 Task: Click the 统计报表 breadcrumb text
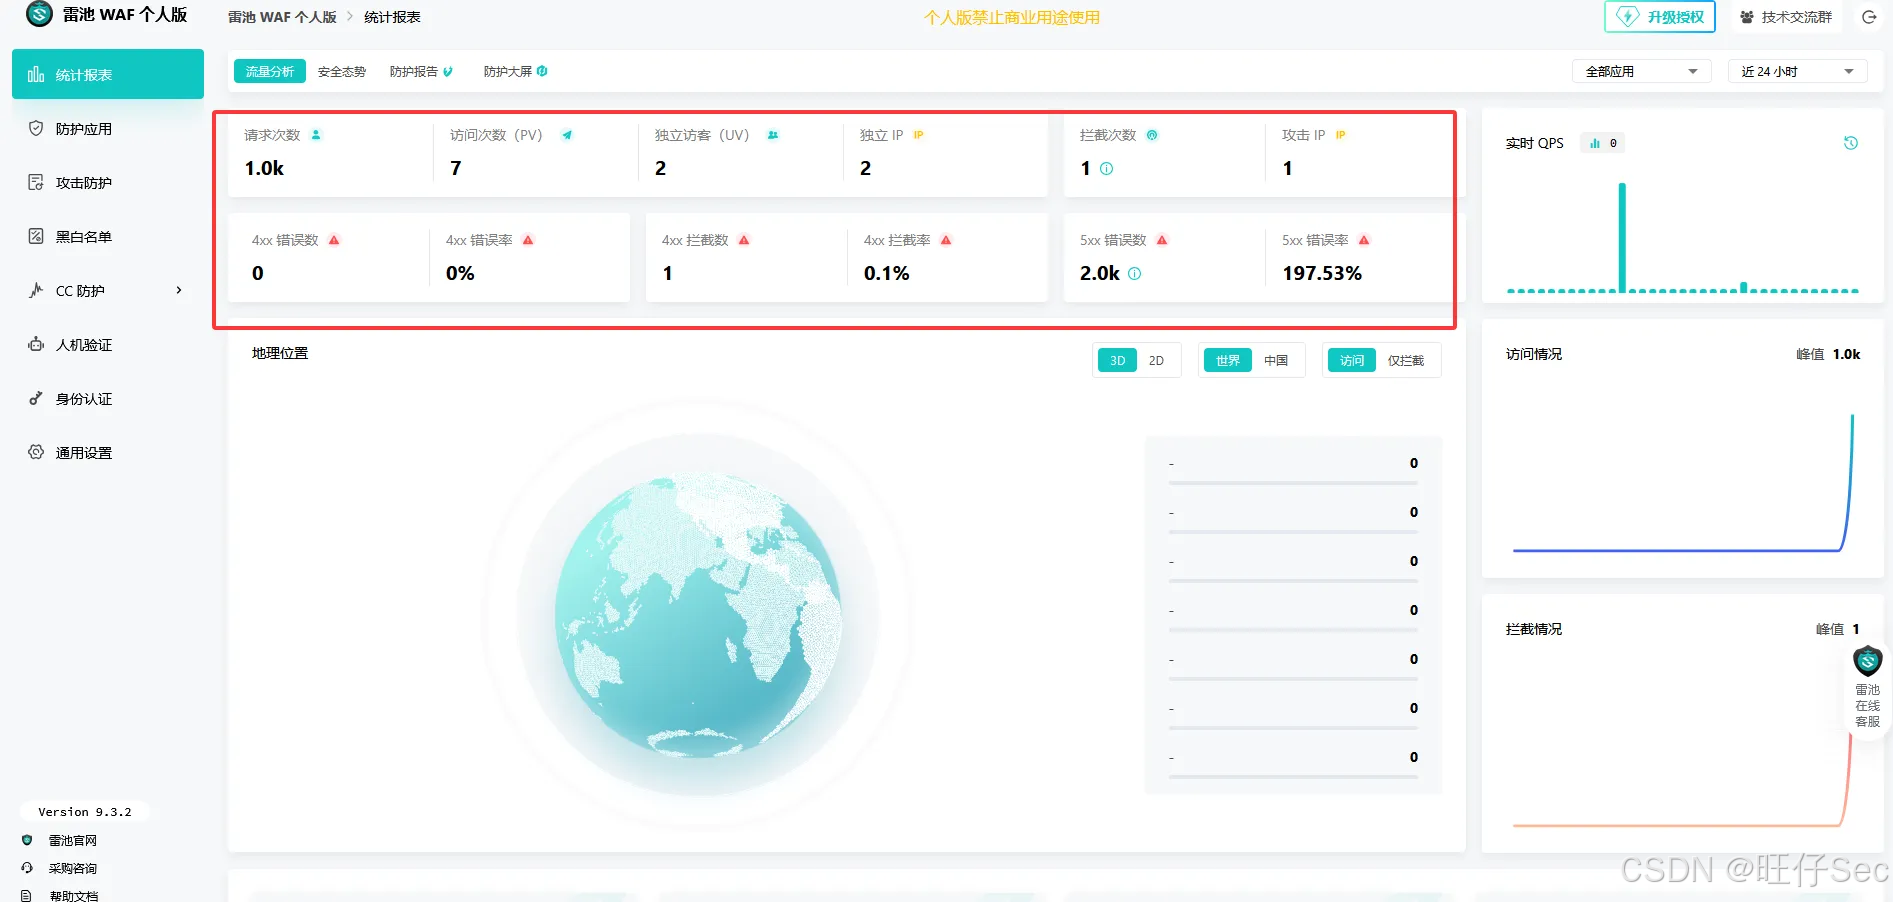pyautogui.click(x=392, y=17)
